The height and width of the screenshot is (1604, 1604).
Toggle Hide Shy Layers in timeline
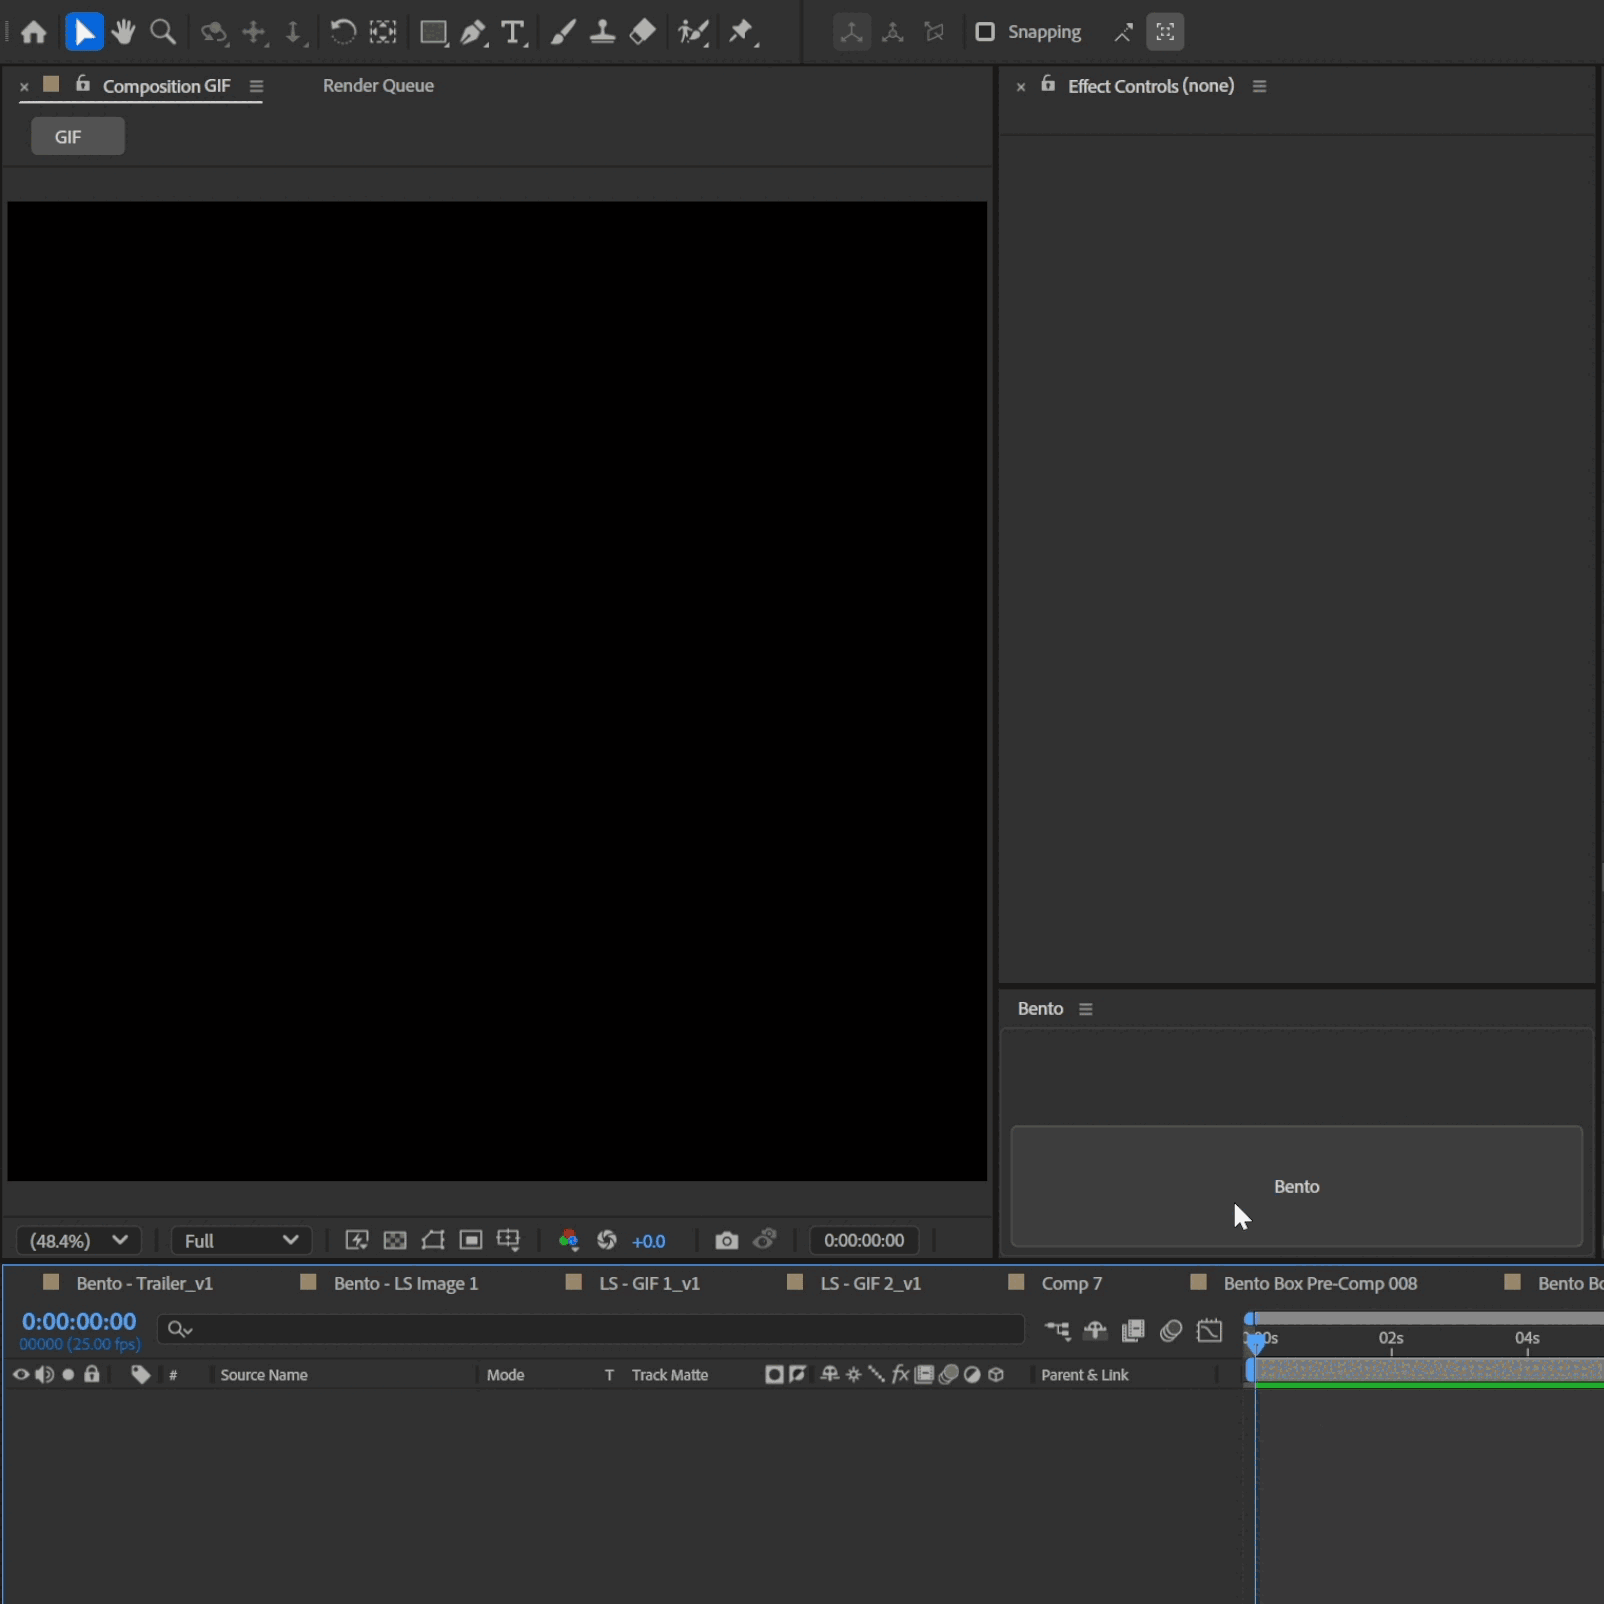point(1095,1330)
